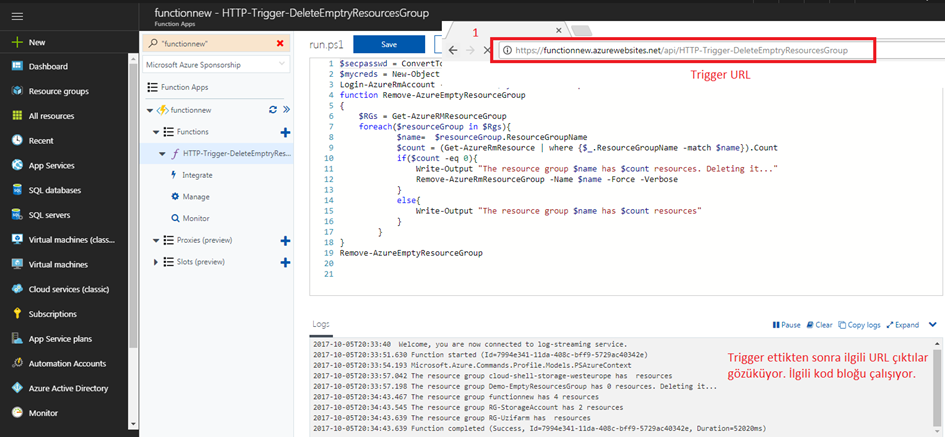Open the Microsoft Azure Sponsorship subscription dropdown
945x437 pixels.
(215, 64)
